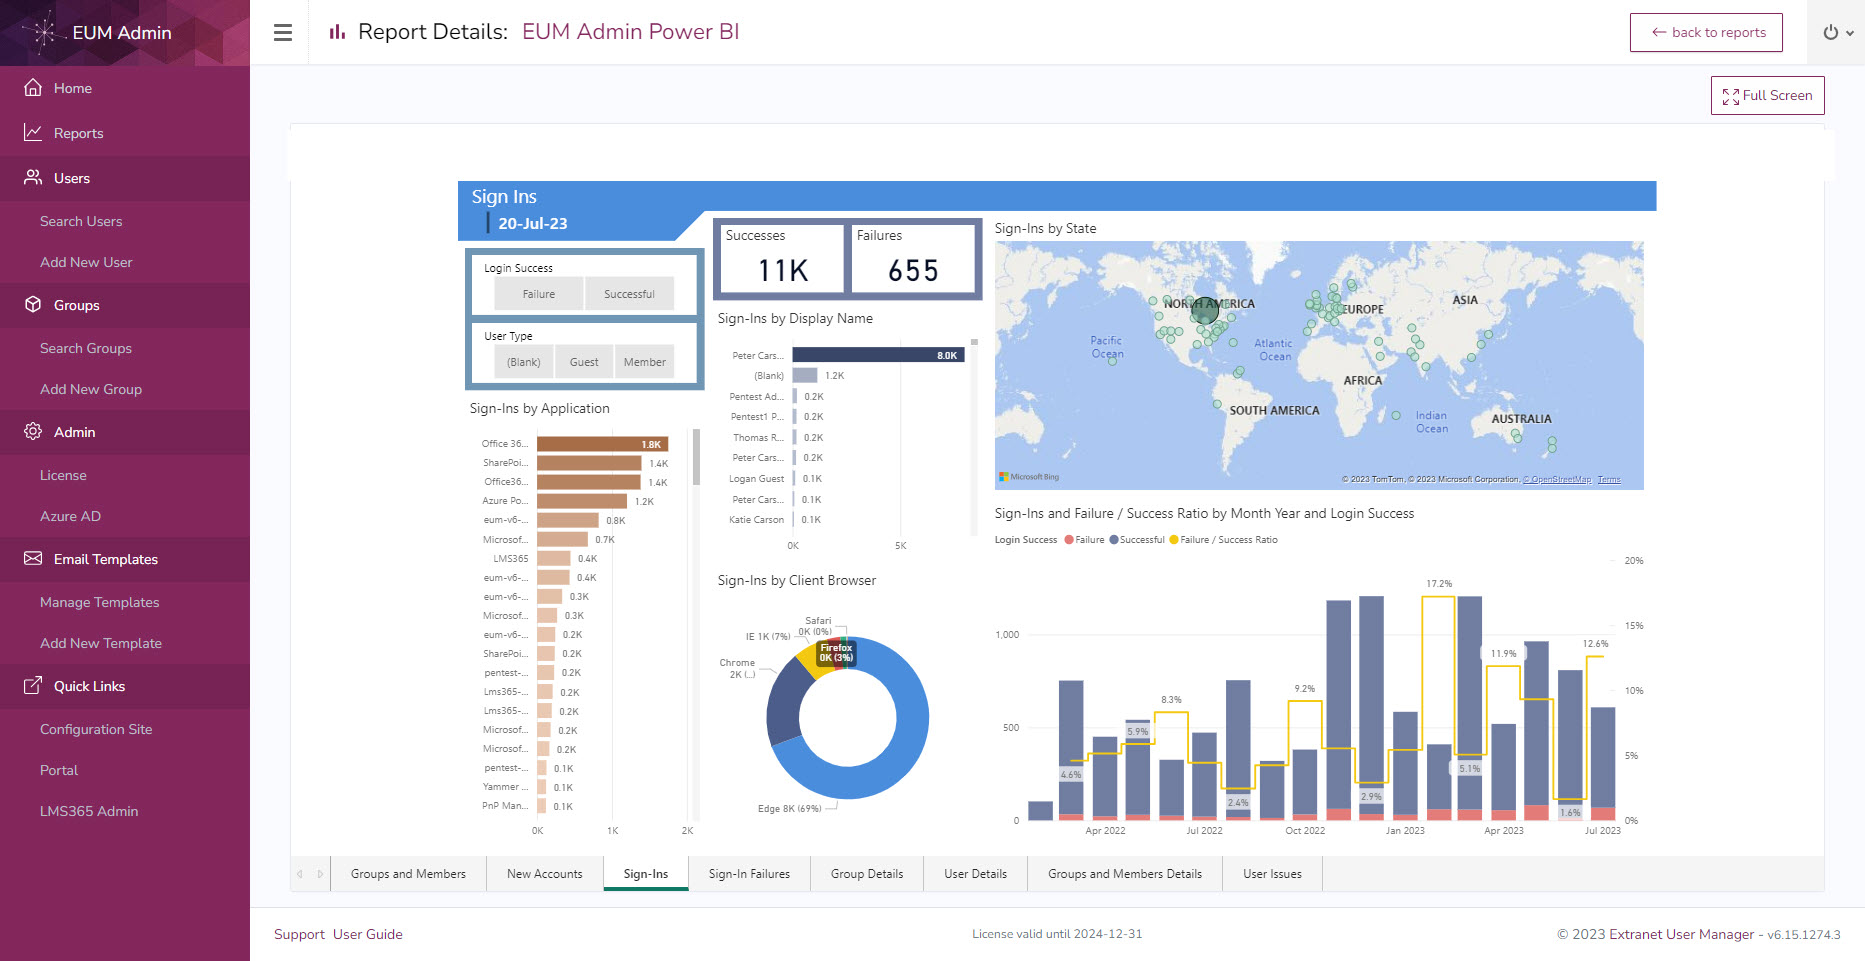Switch to Groups and Members Details tab

tap(1125, 874)
